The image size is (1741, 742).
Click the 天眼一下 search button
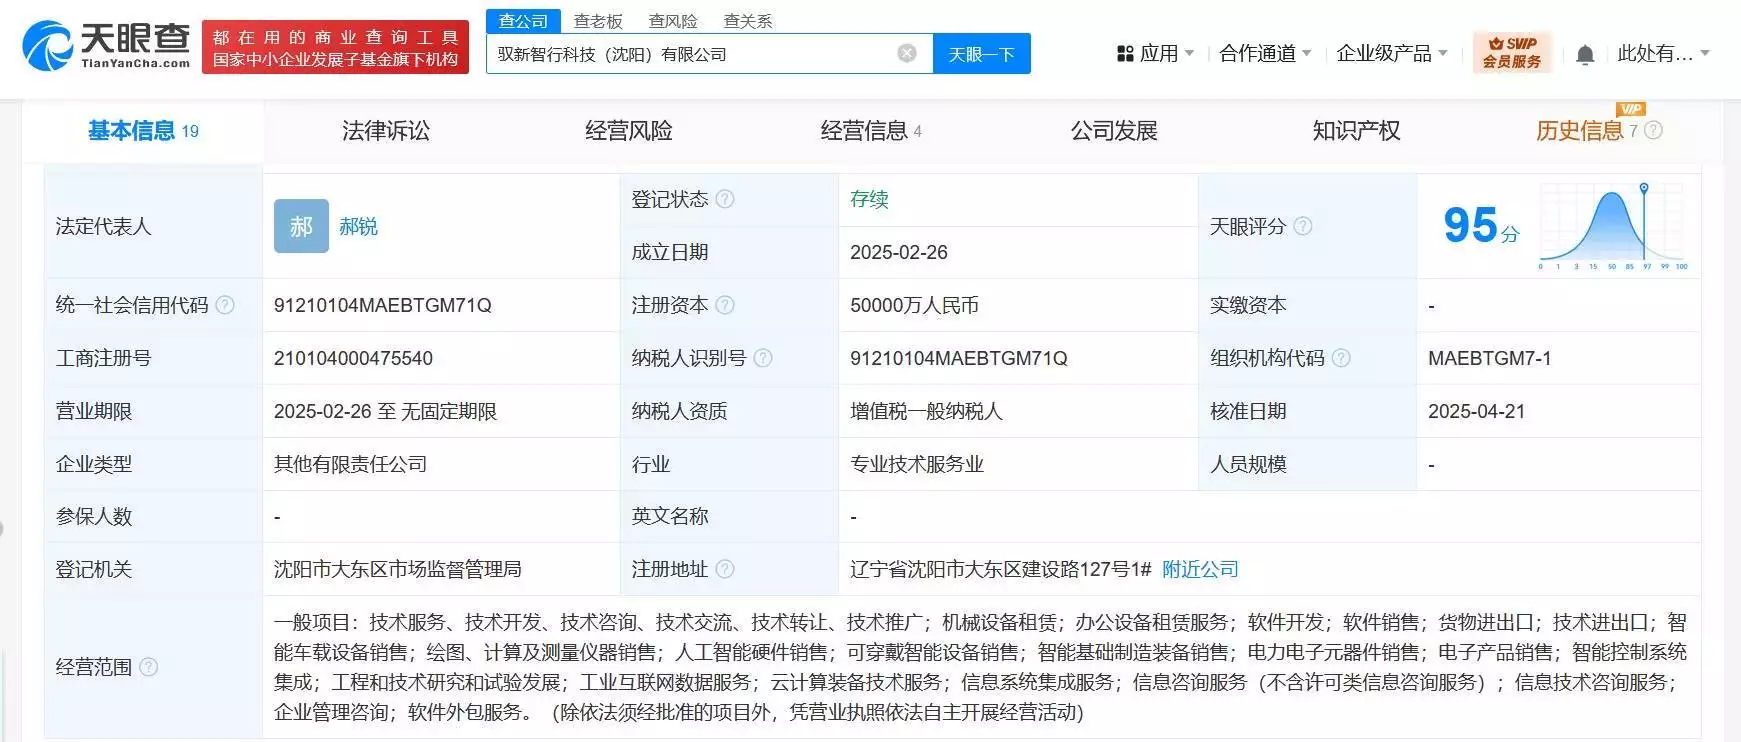click(981, 54)
